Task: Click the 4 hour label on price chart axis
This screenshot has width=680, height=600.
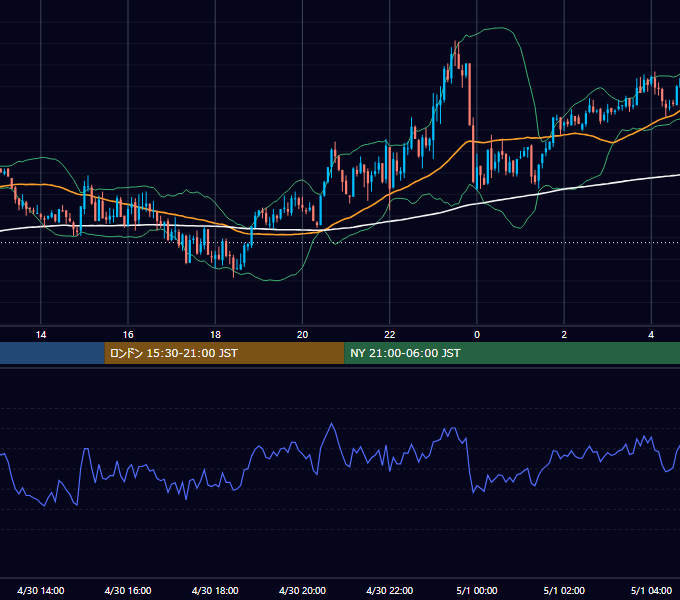Action: (651, 335)
